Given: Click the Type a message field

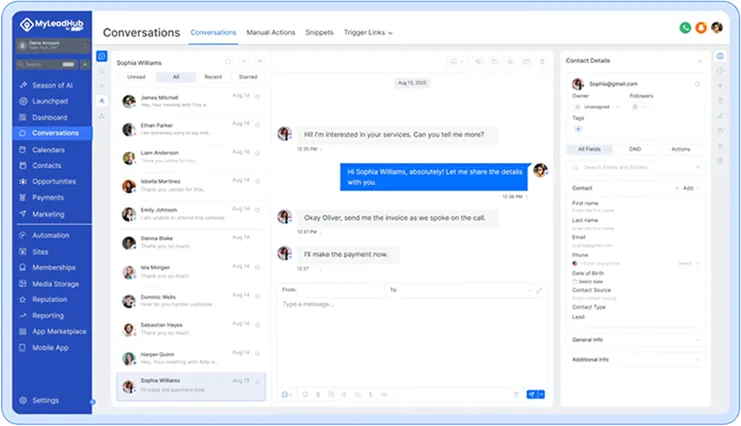Looking at the screenshot, I should click(x=411, y=340).
